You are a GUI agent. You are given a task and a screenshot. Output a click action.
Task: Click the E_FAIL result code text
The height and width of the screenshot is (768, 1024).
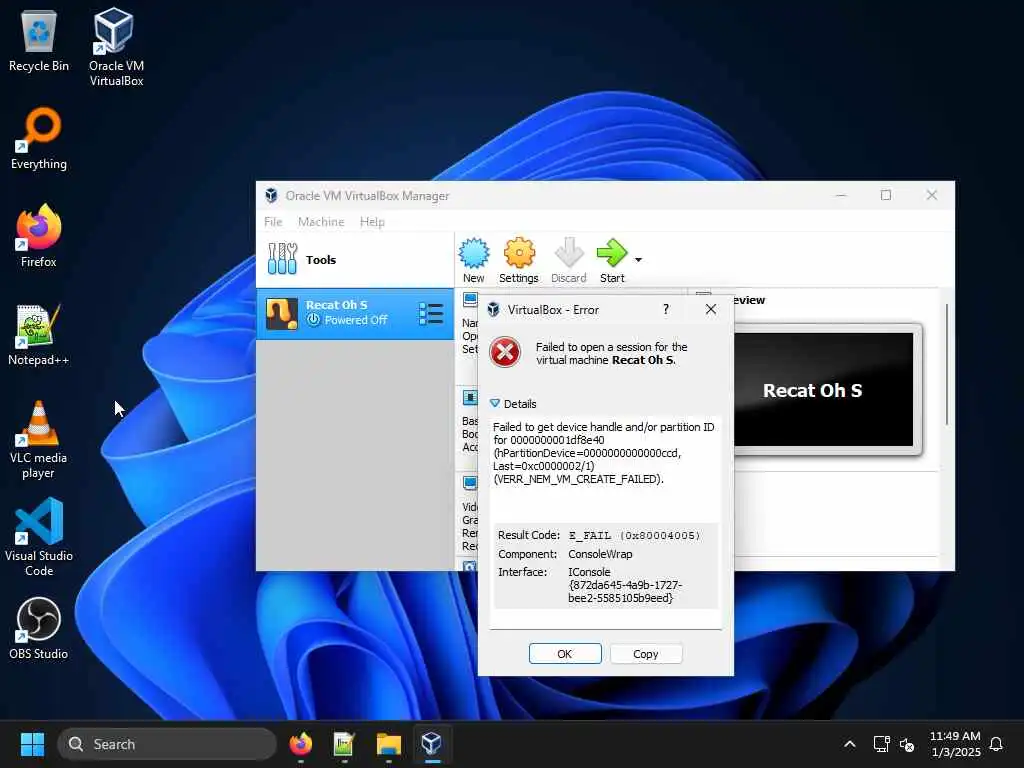[634, 536]
